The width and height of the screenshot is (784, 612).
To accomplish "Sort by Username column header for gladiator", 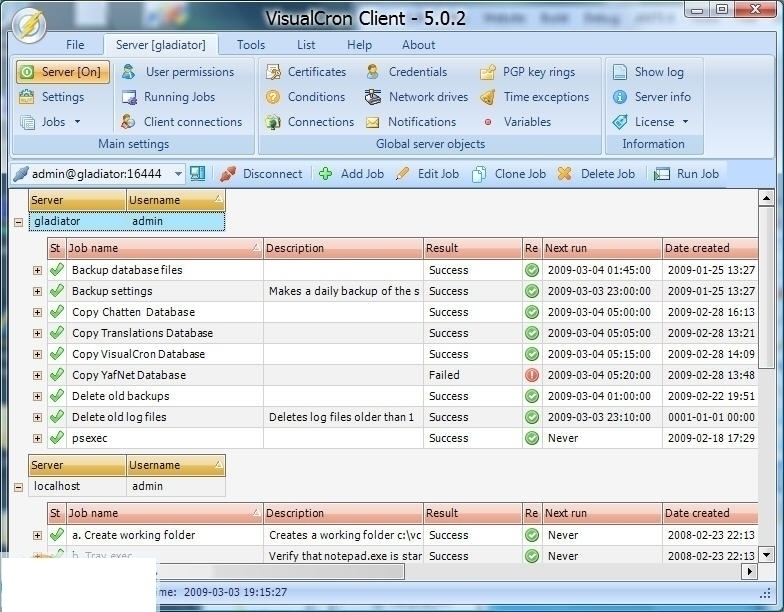I will point(176,200).
